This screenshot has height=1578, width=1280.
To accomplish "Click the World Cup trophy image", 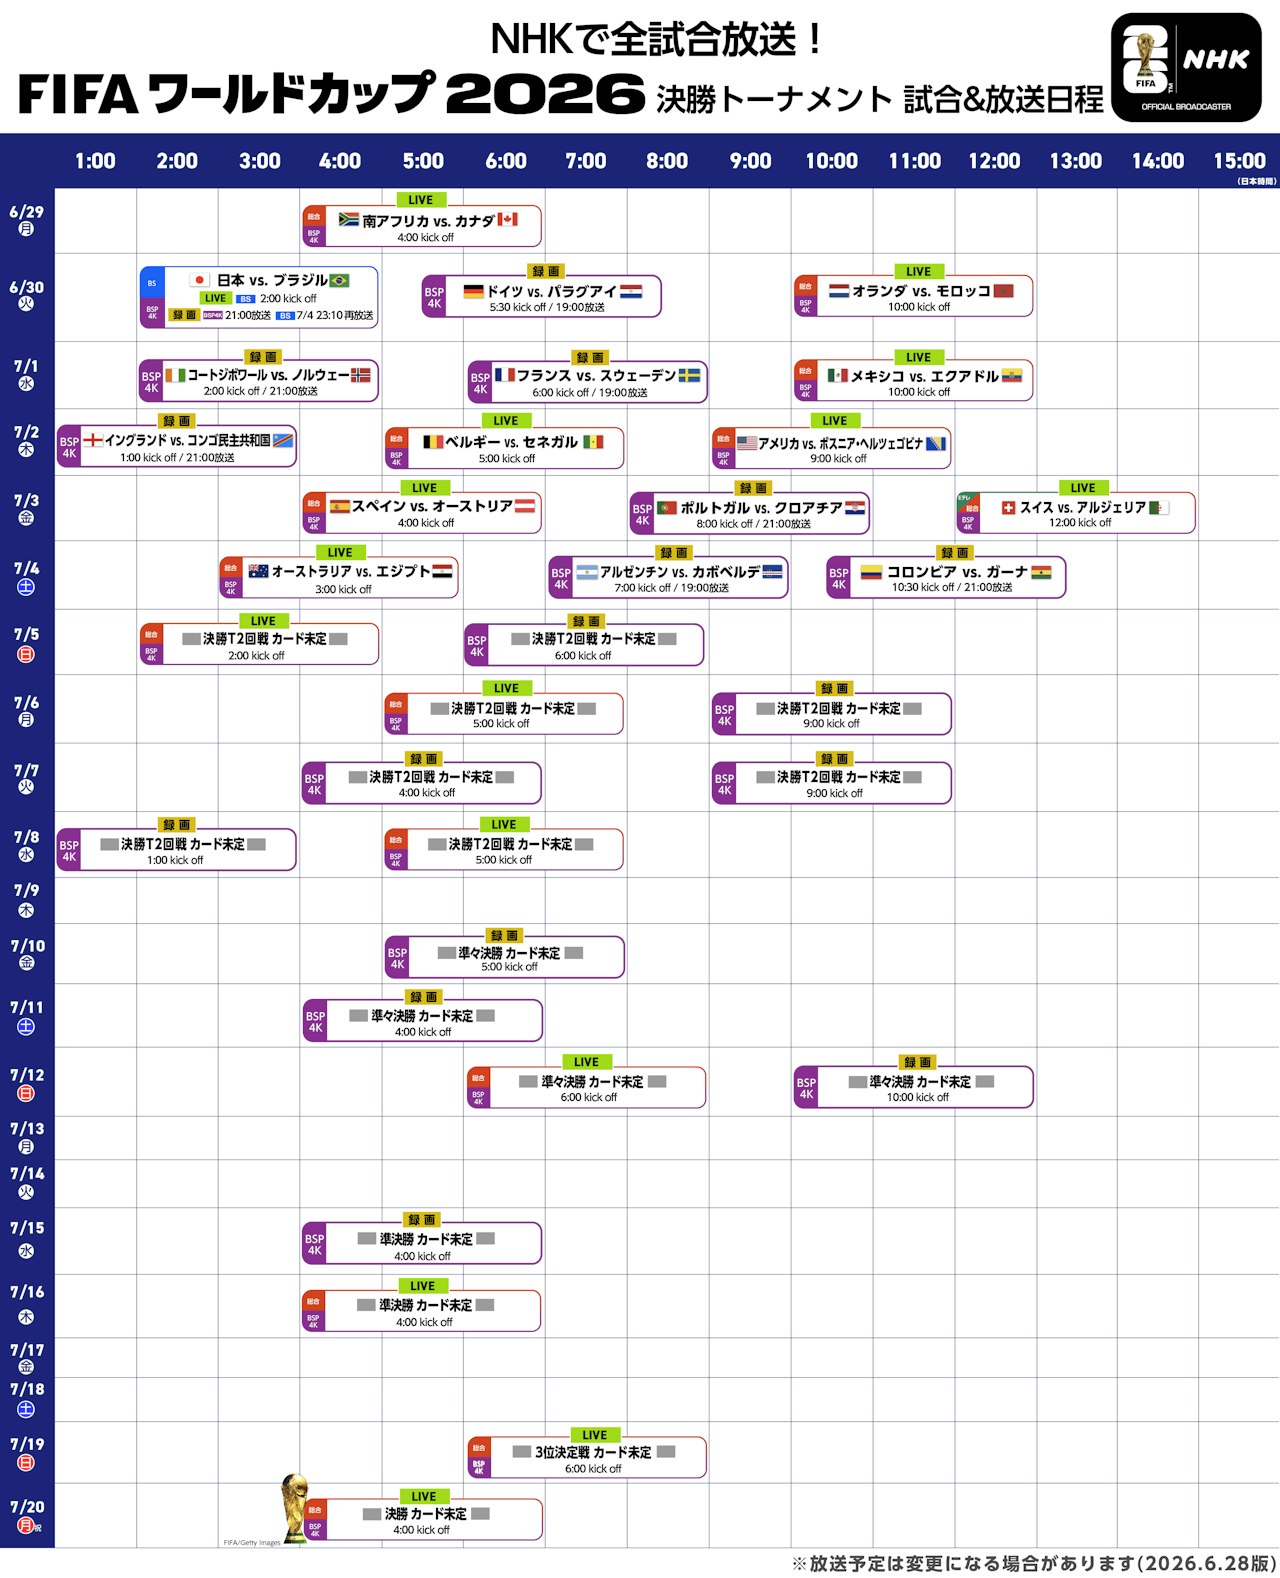I will 294,1507.
